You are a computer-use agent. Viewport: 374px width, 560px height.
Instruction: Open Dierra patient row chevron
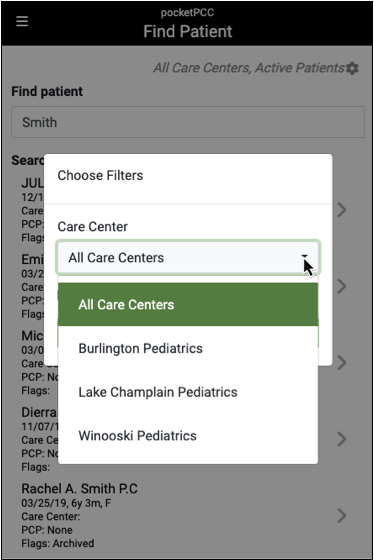point(342,439)
